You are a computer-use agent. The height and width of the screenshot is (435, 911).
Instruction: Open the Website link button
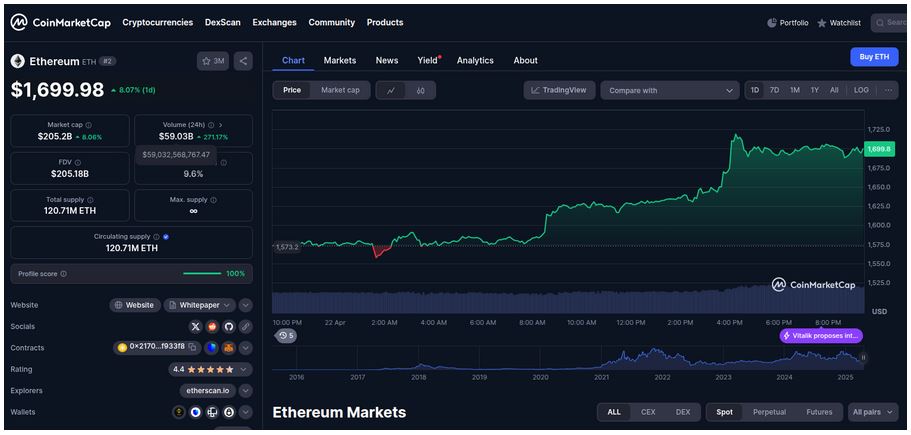click(135, 305)
